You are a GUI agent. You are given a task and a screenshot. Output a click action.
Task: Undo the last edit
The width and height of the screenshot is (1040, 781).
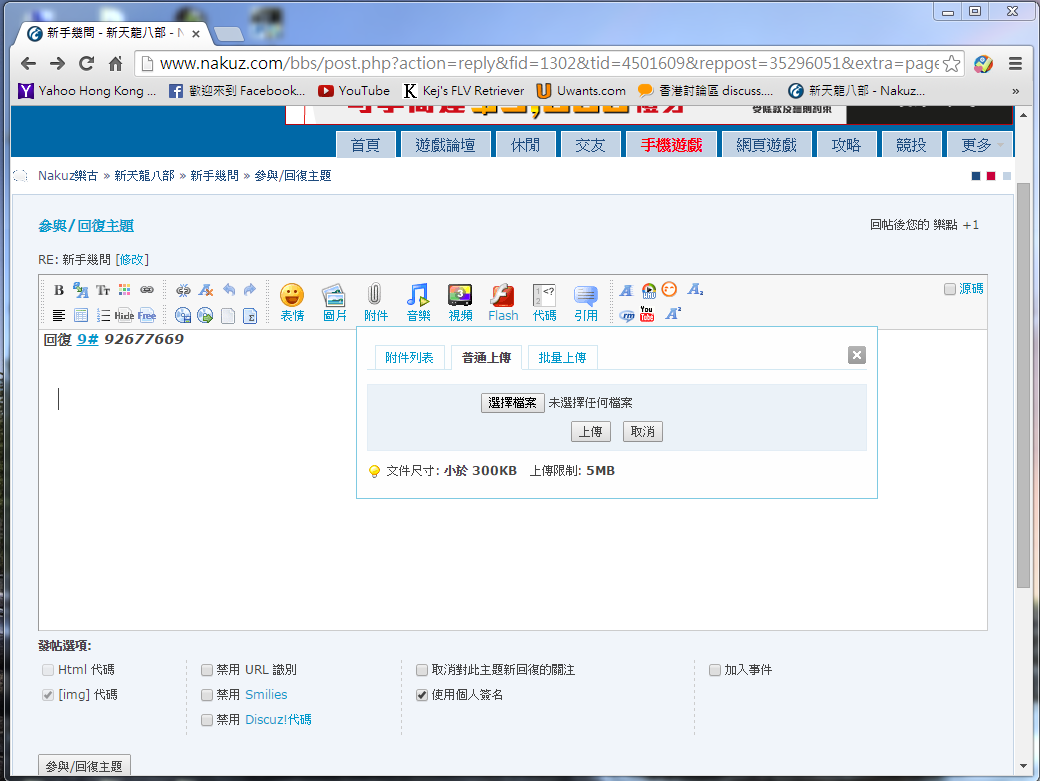(x=228, y=290)
